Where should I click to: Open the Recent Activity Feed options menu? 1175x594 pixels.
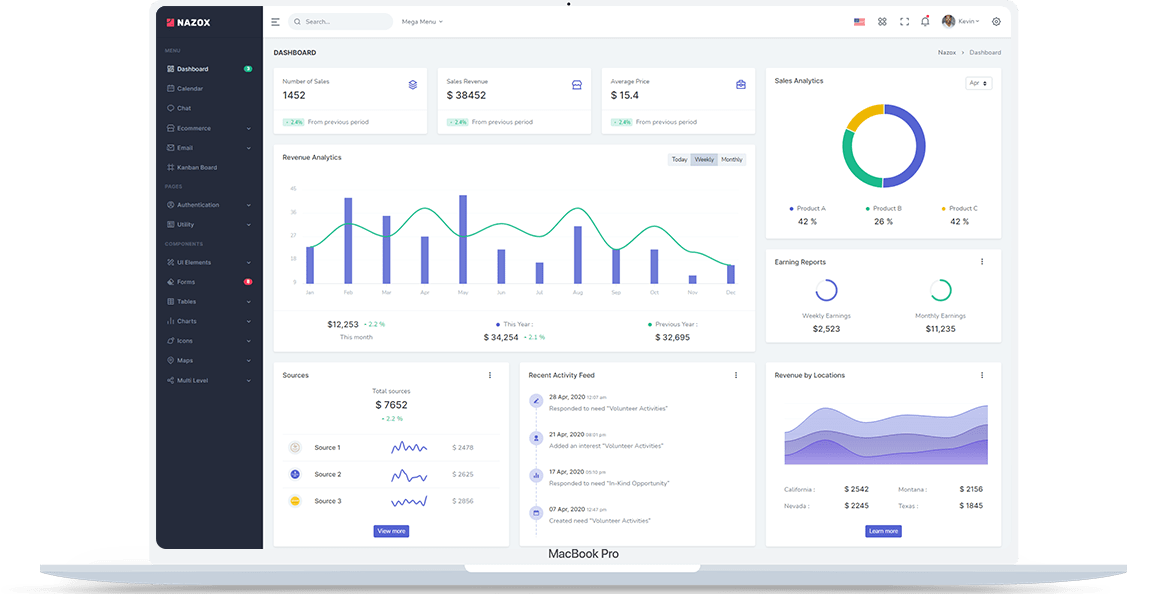(736, 375)
